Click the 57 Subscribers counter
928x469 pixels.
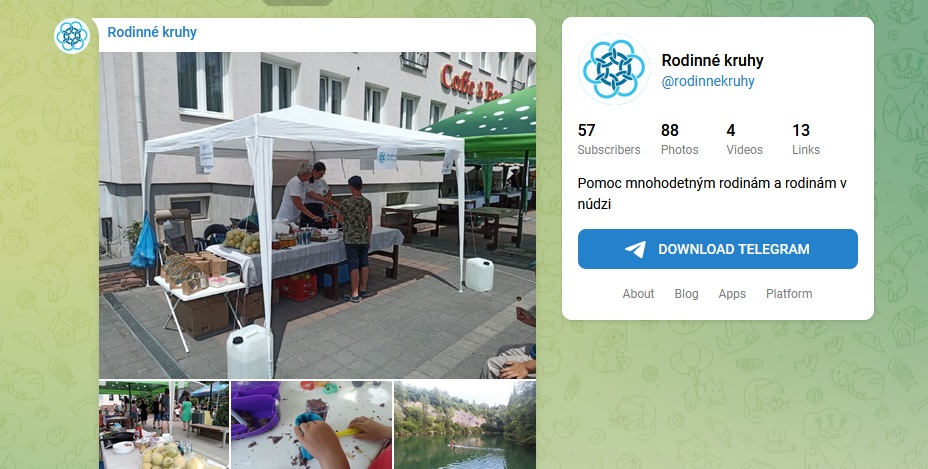coord(609,139)
